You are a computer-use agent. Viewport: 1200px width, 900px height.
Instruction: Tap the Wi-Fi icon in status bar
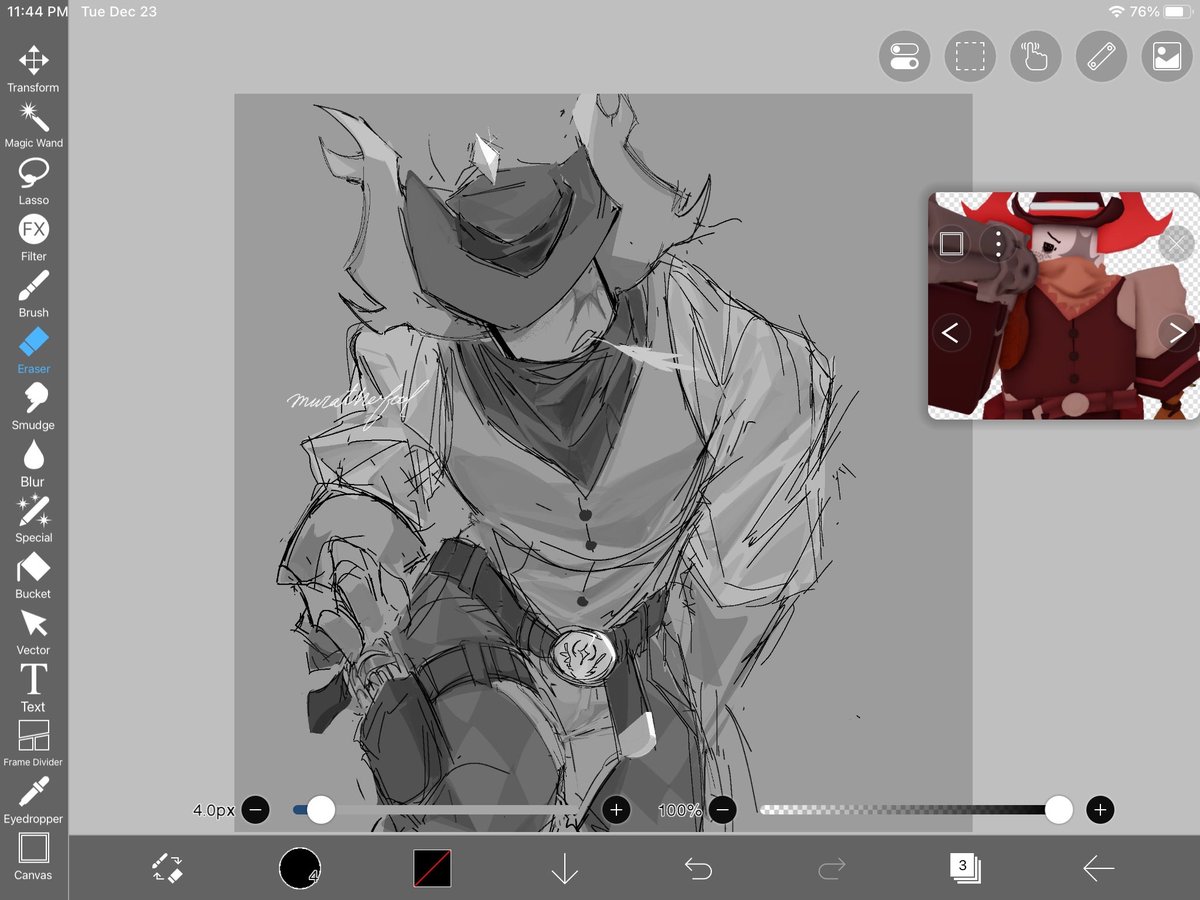(x=1117, y=12)
